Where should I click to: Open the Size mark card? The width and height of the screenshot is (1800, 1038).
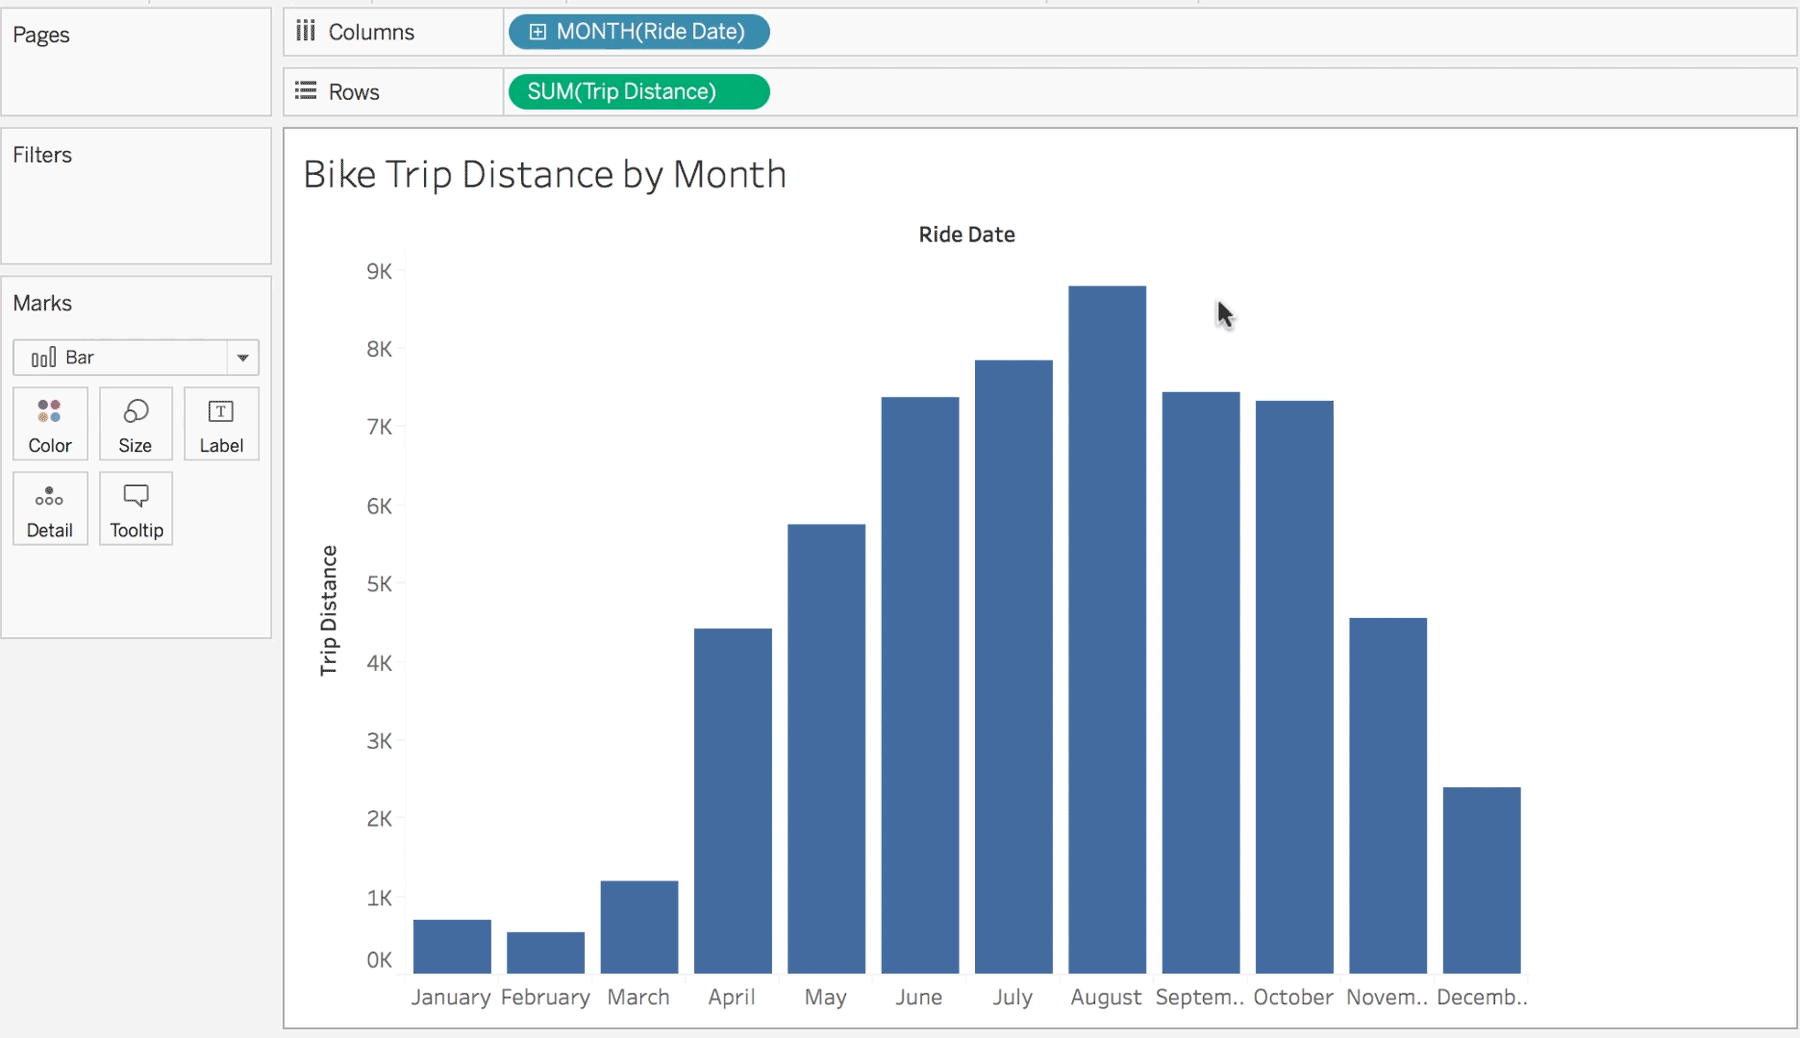point(135,423)
